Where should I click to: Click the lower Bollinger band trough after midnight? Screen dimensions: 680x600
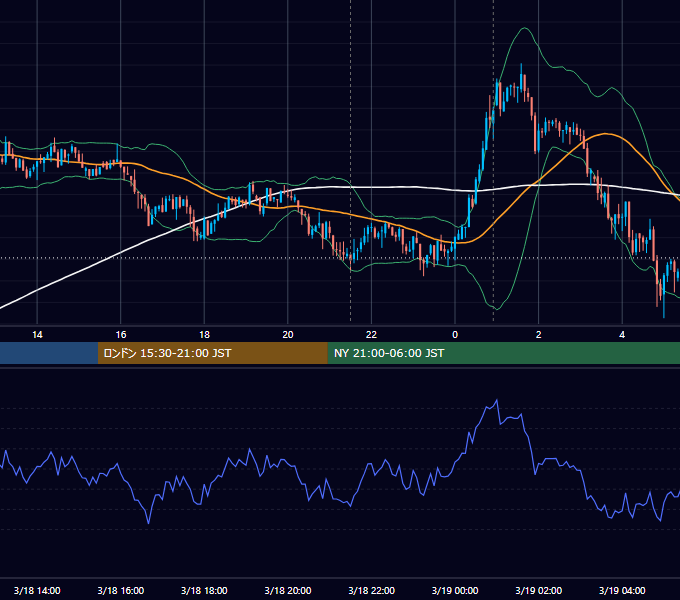pyautogui.click(x=497, y=309)
